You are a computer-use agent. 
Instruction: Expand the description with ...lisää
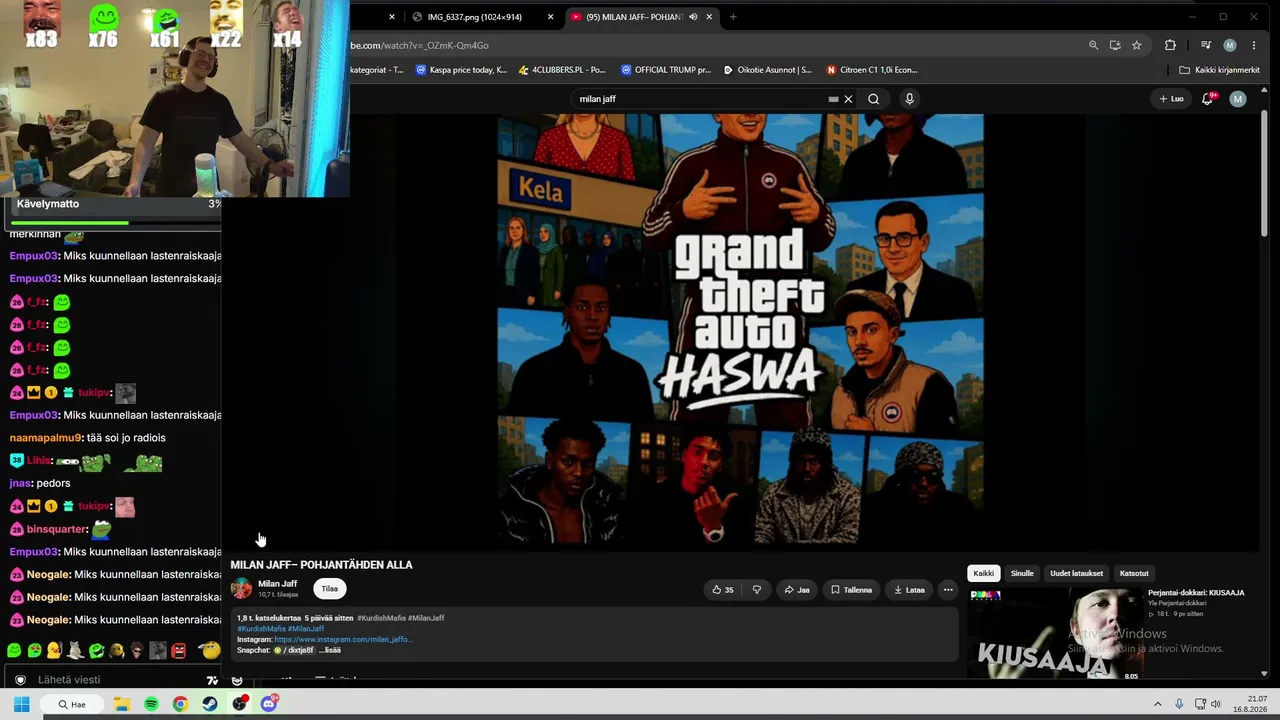330,650
